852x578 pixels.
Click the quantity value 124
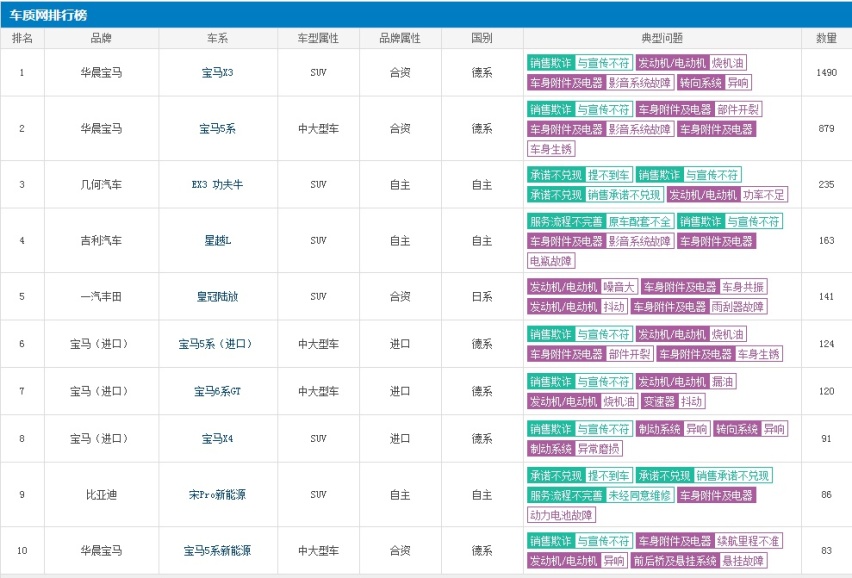point(826,344)
